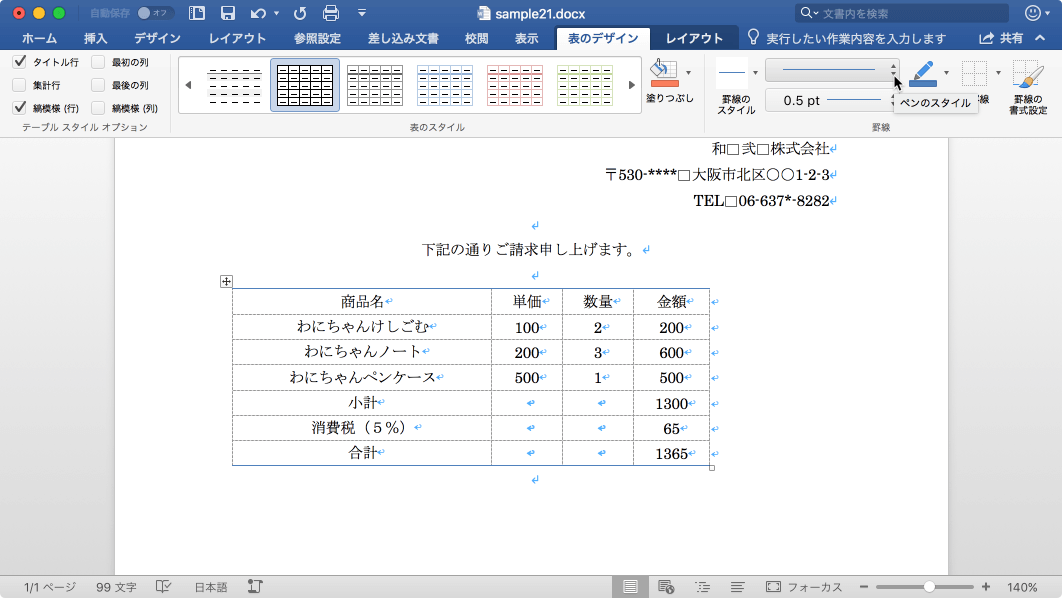Click the 140% zoom level
This screenshot has width=1062, height=598.
tap(1022, 587)
